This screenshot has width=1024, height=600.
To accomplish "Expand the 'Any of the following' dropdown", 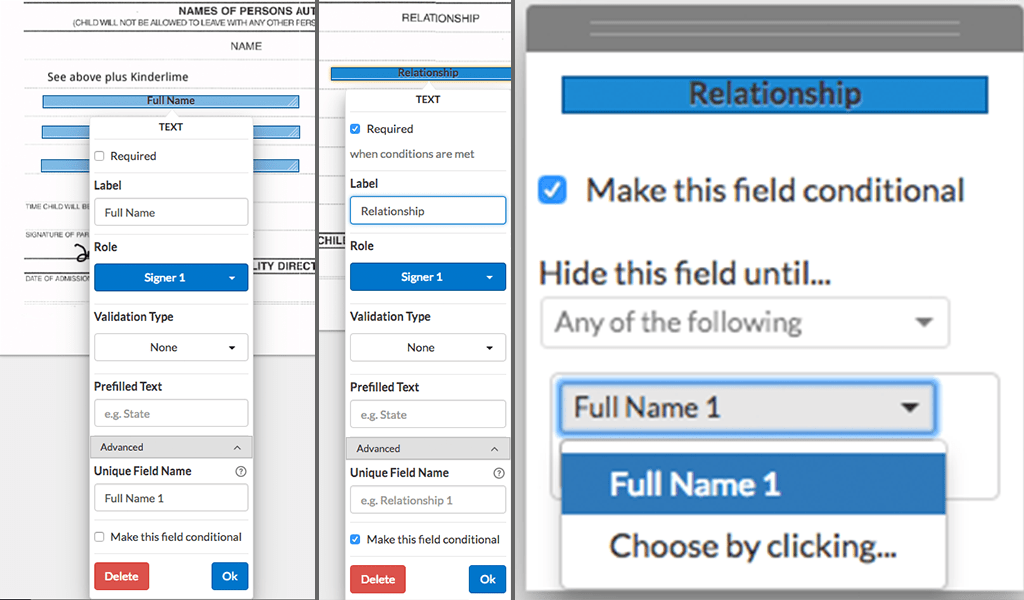I will [x=745, y=323].
